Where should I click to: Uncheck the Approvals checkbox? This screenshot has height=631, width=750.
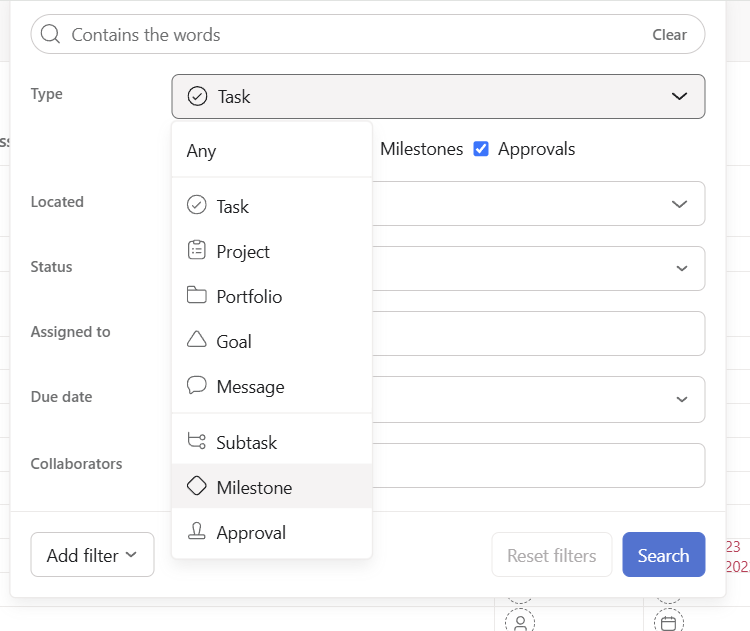[x=481, y=149]
